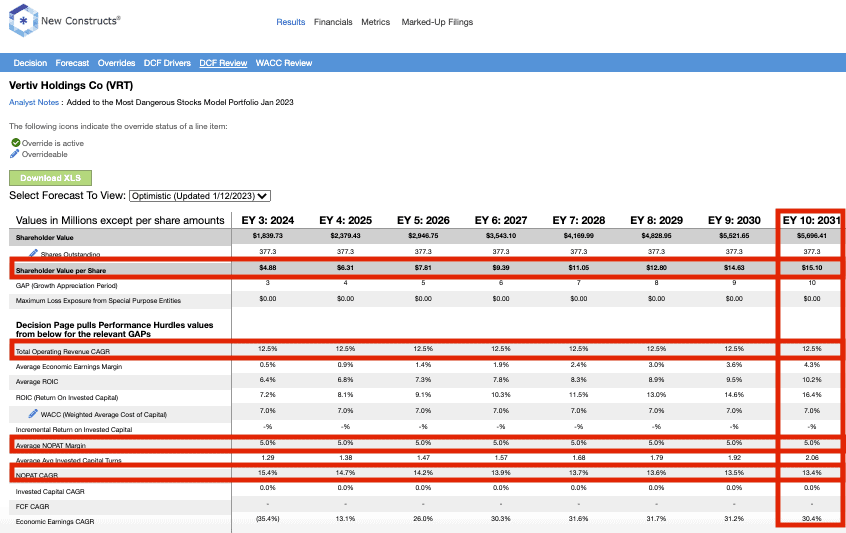
Task: Click the EY 9: 2030 column header
Action: (734, 220)
